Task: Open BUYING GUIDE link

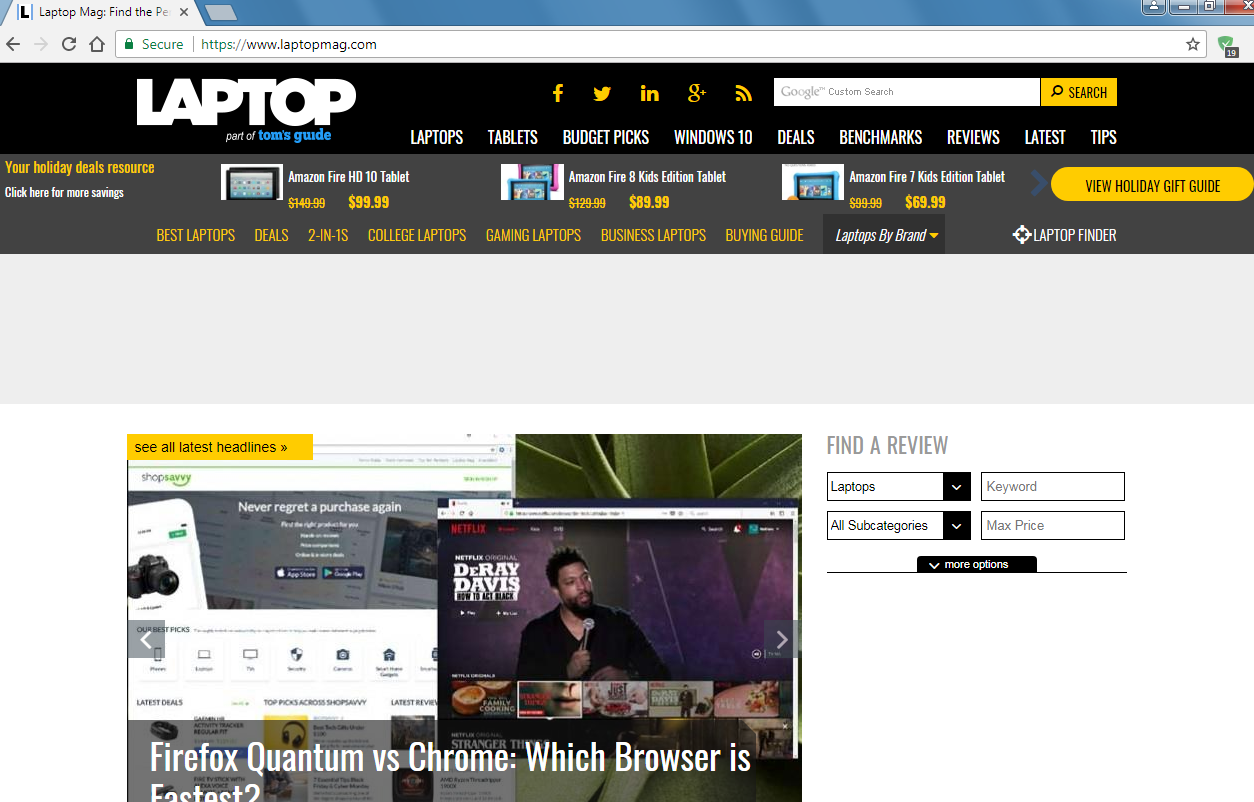Action: (764, 235)
